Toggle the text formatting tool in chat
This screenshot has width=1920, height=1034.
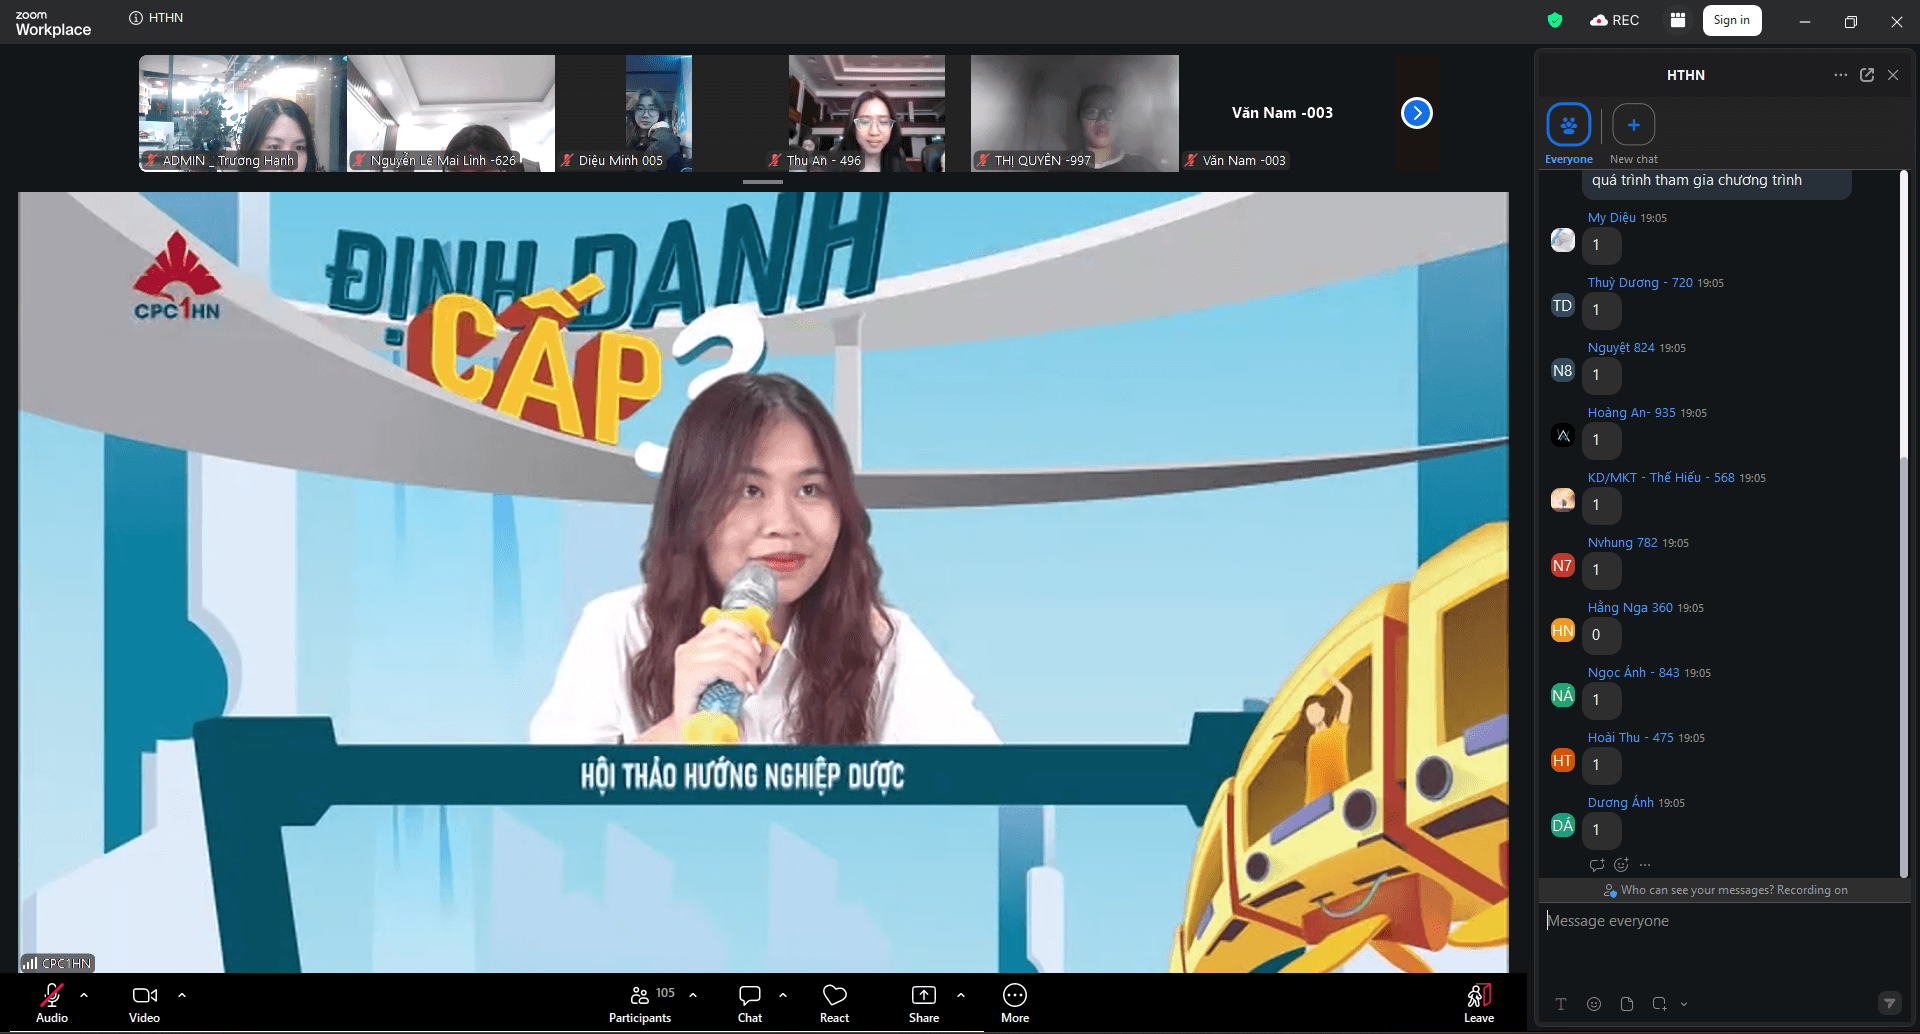[x=1561, y=1004]
